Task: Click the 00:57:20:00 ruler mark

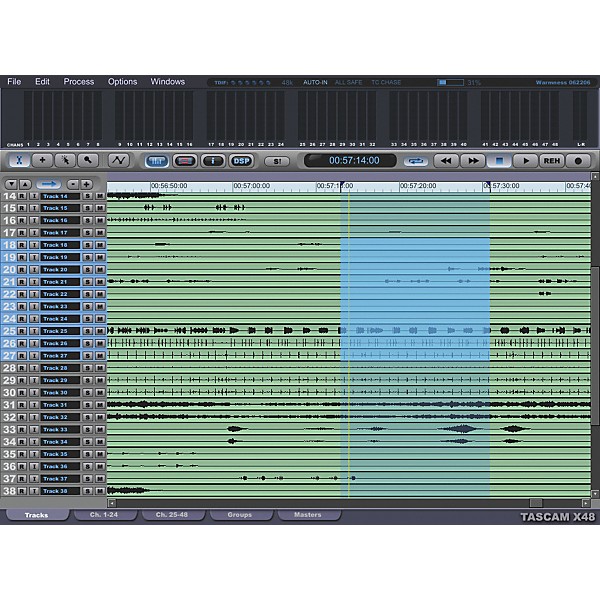Action: [418, 186]
